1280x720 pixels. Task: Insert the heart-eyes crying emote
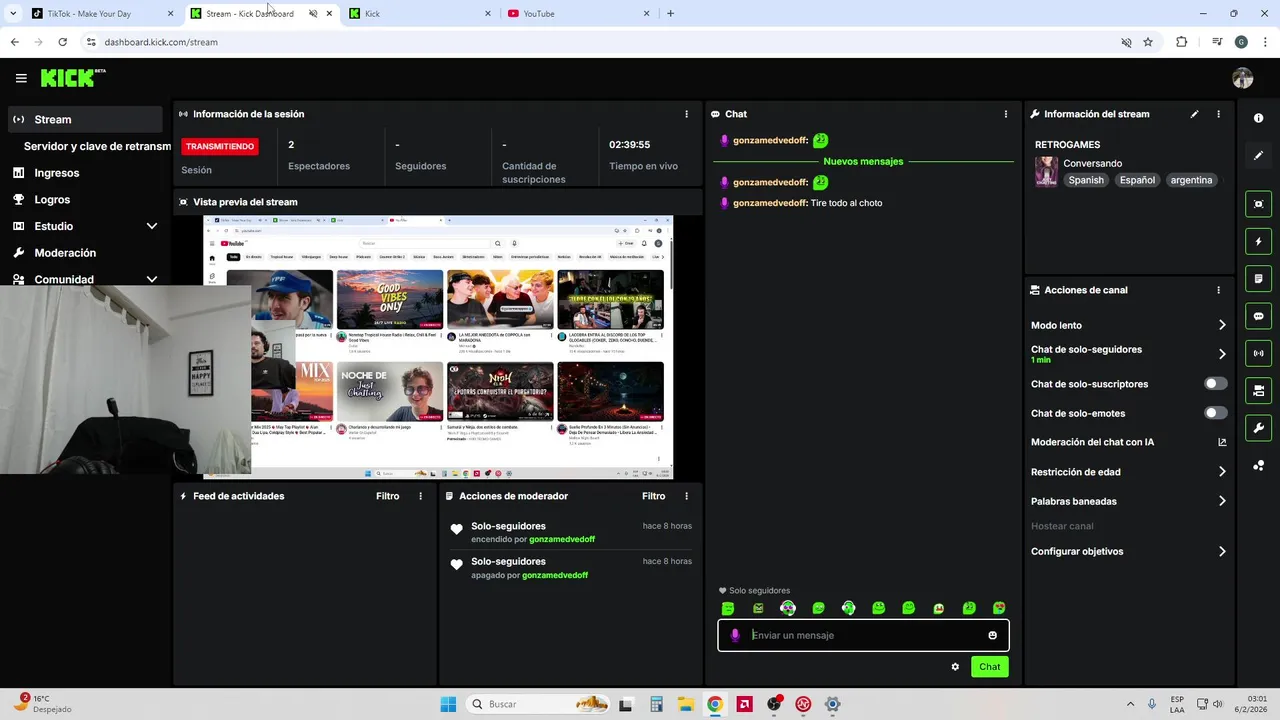(999, 608)
